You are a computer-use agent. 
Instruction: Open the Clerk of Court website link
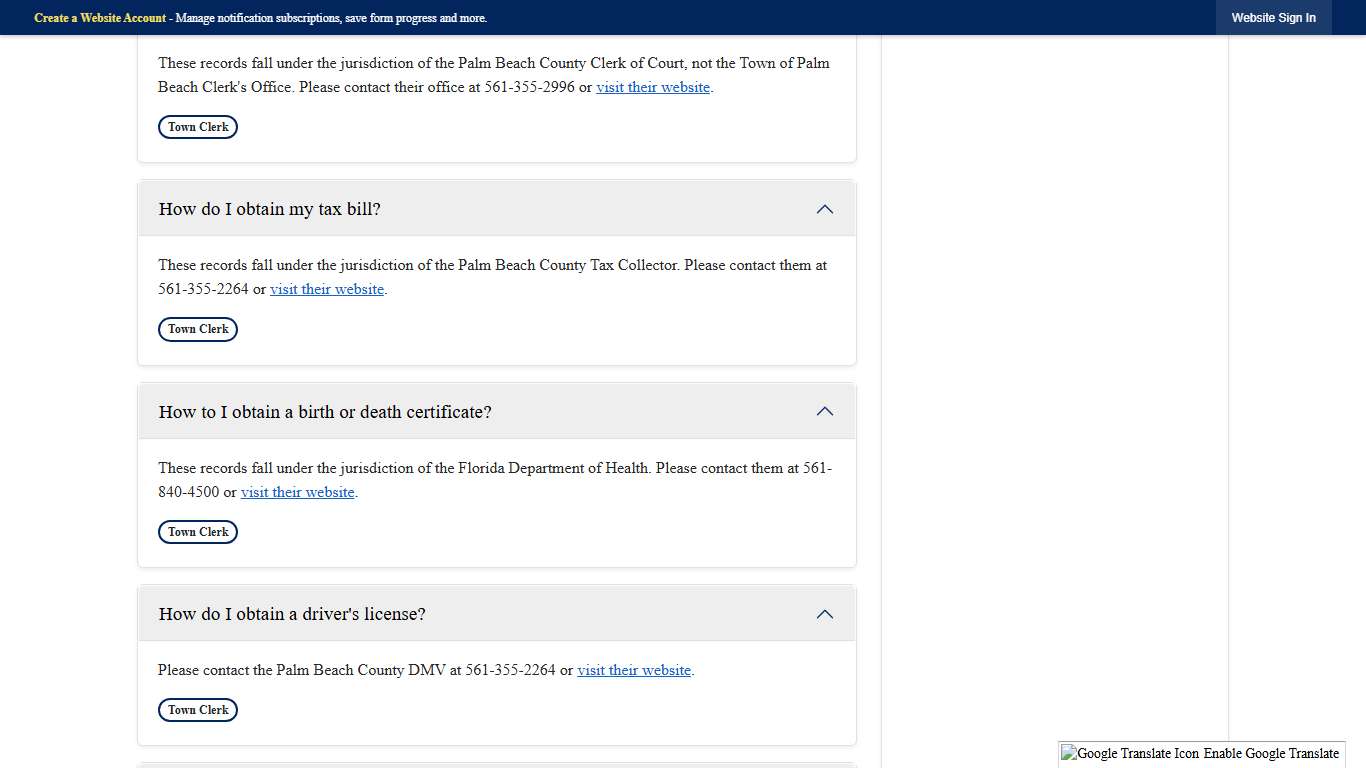[x=653, y=87]
